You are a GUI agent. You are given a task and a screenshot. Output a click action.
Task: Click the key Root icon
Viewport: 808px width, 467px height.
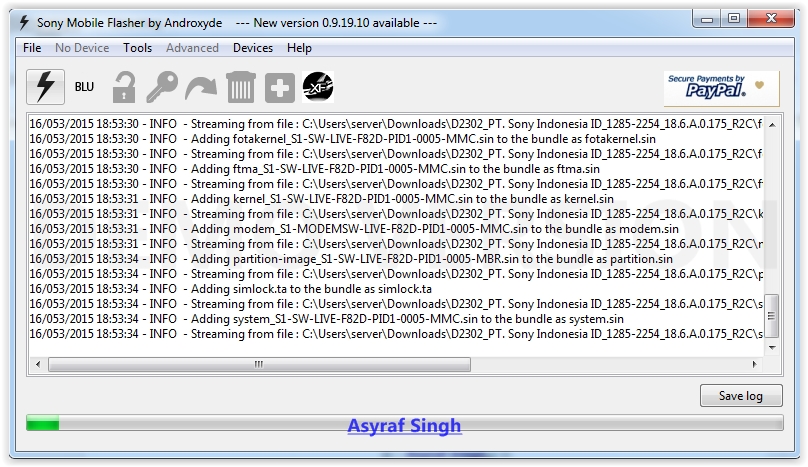pos(162,87)
